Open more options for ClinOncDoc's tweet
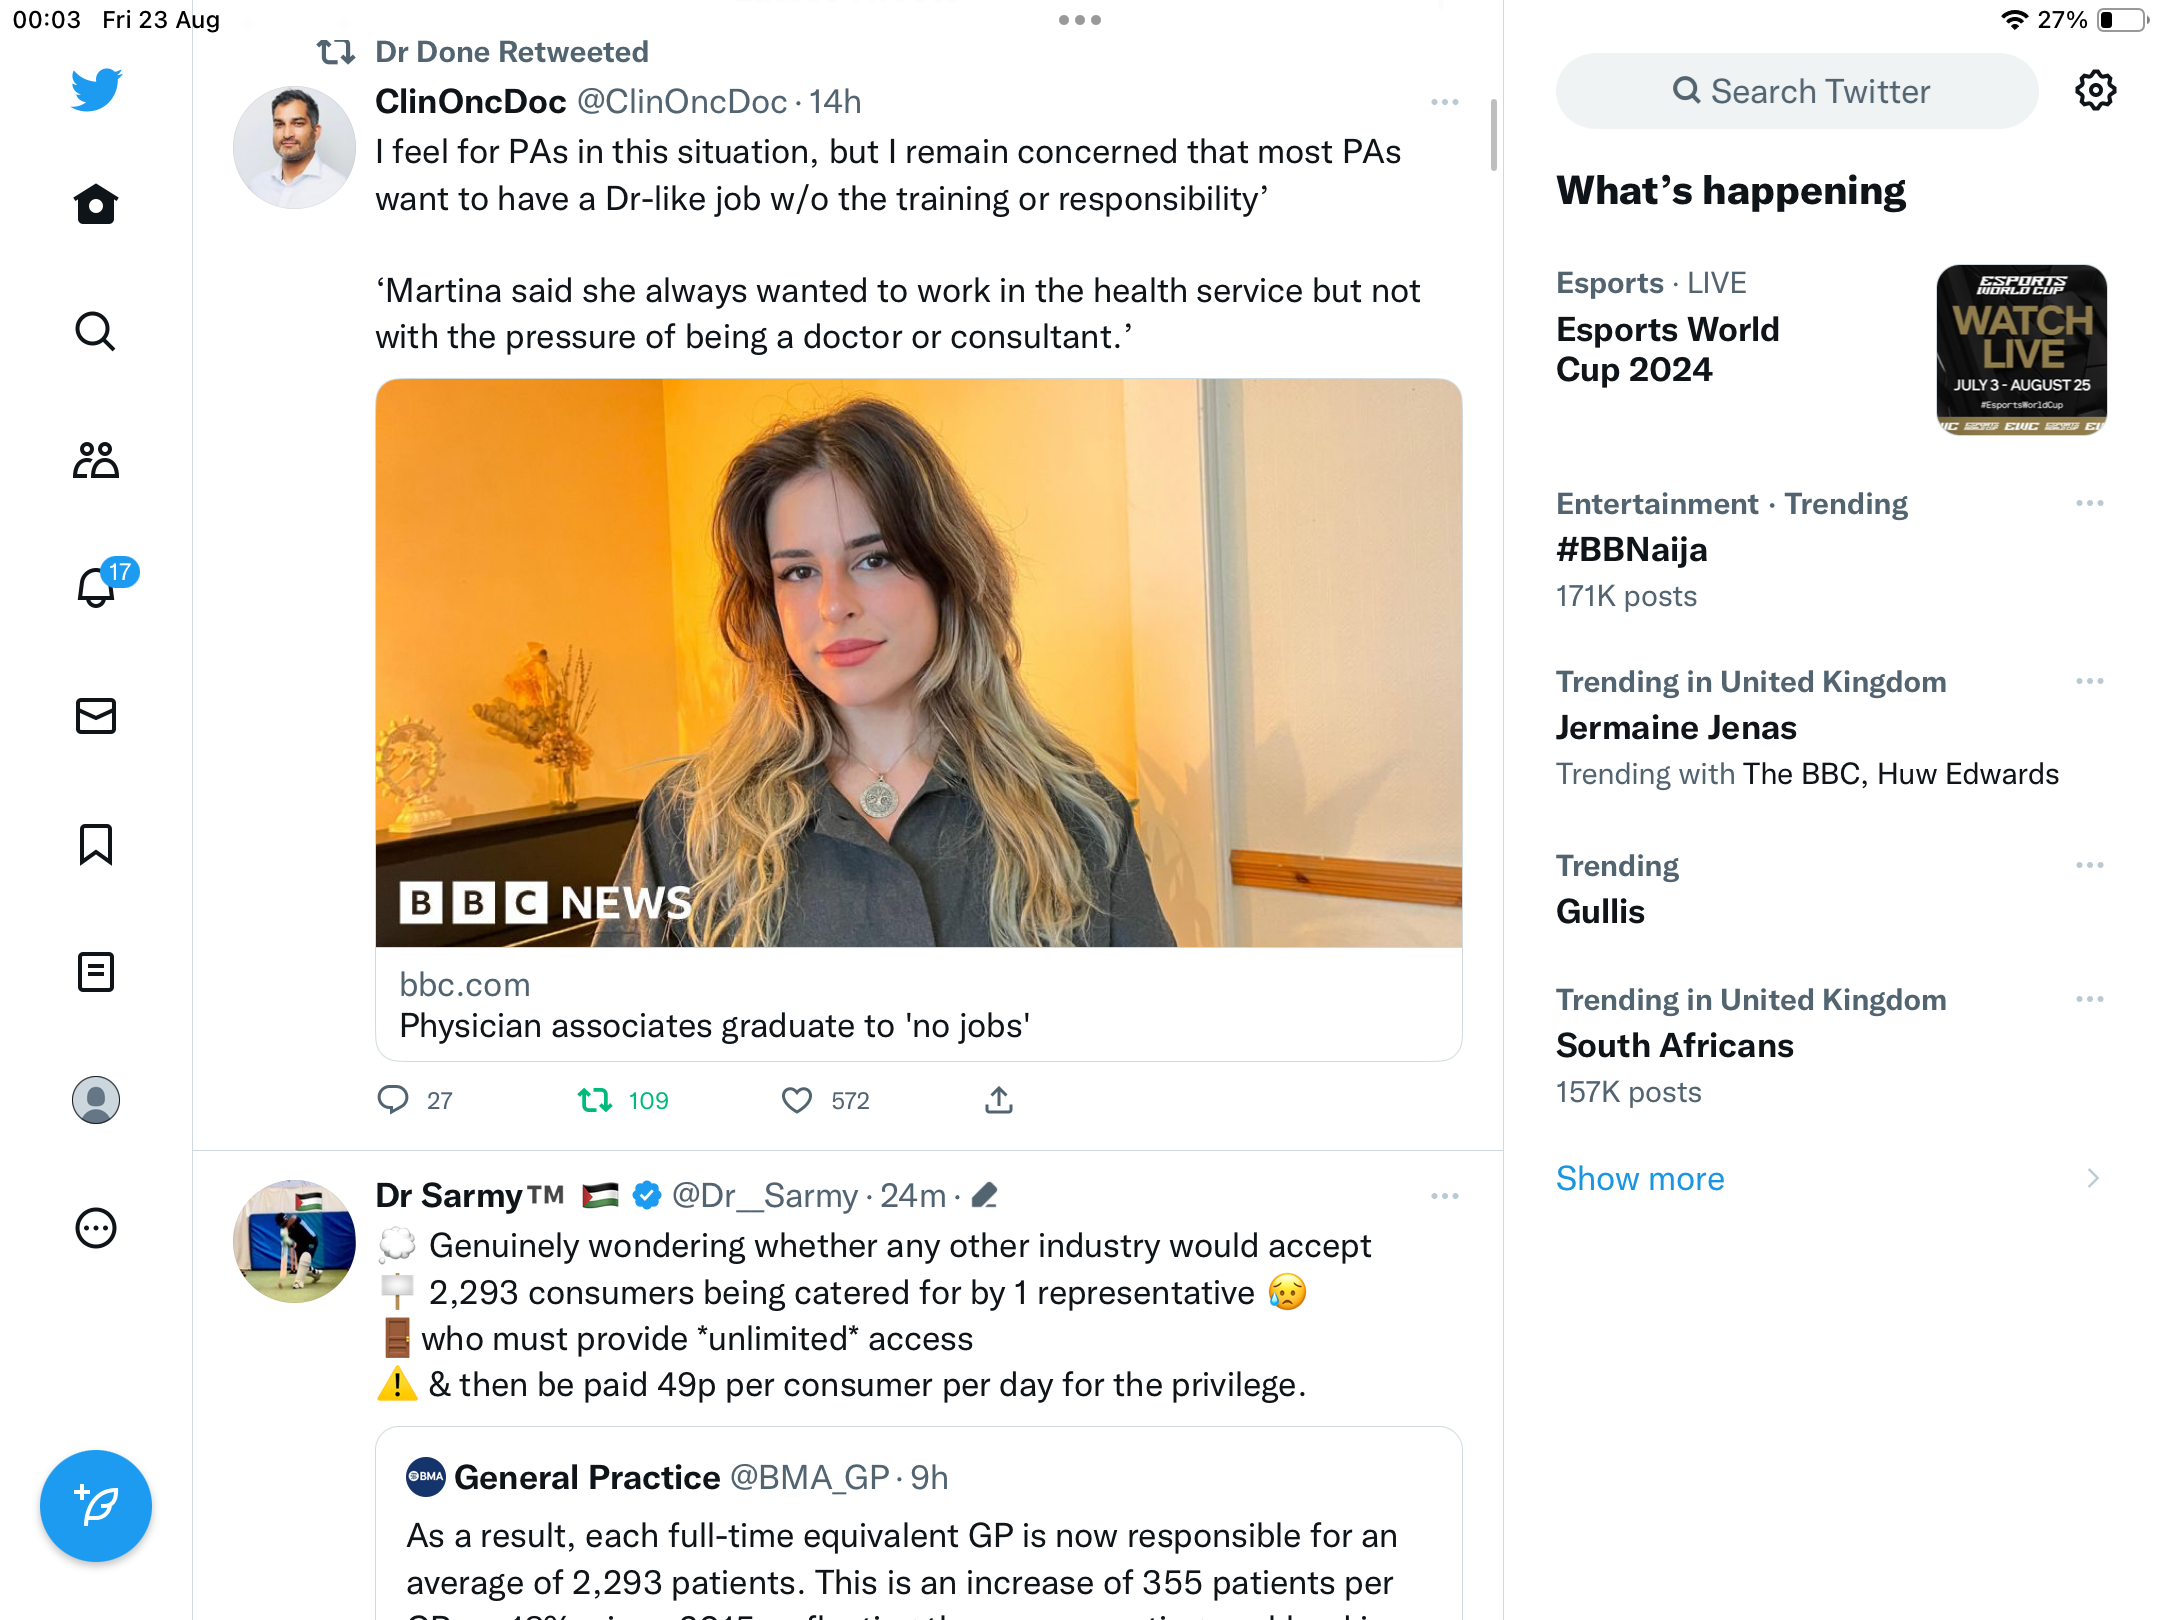 pos(1444,102)
